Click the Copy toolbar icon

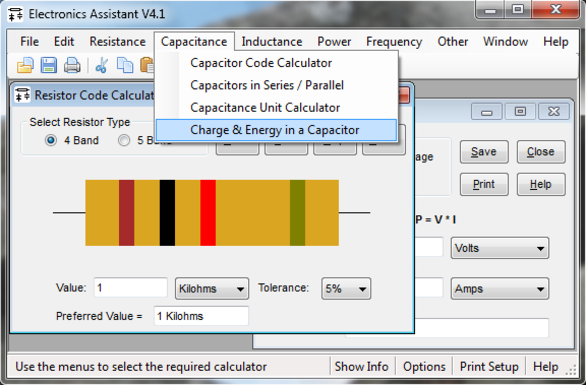[x=125, y=65]
